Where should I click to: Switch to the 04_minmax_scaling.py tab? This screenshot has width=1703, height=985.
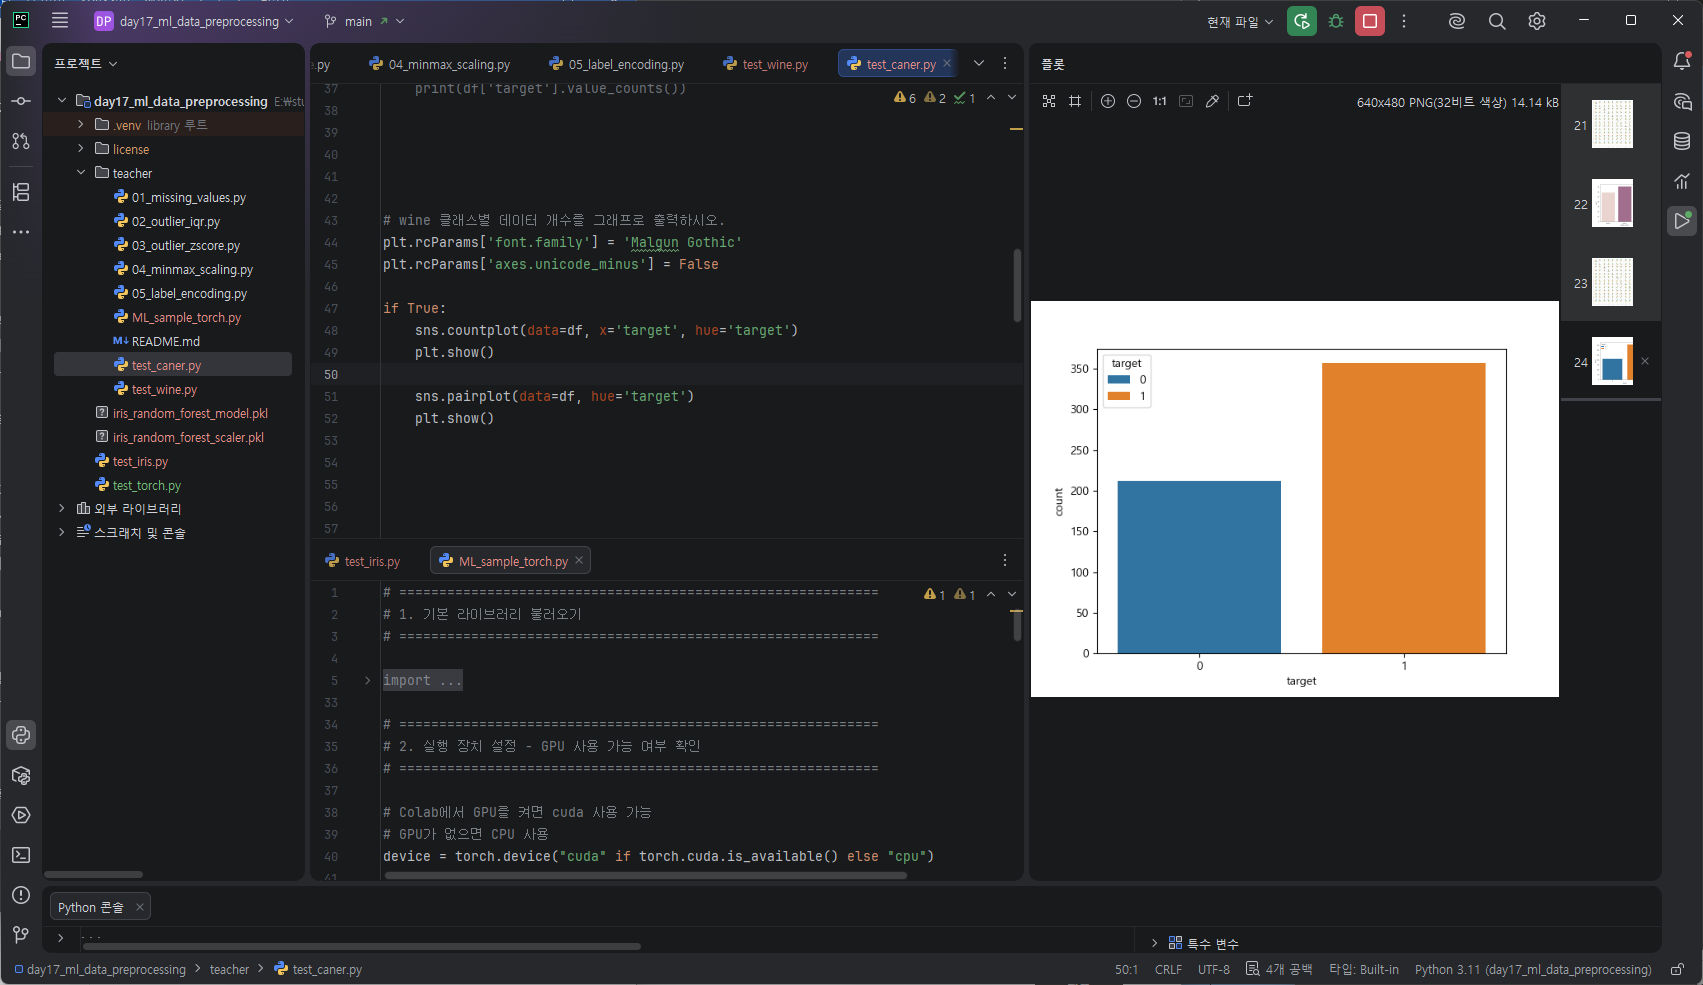tap(439, 64)
